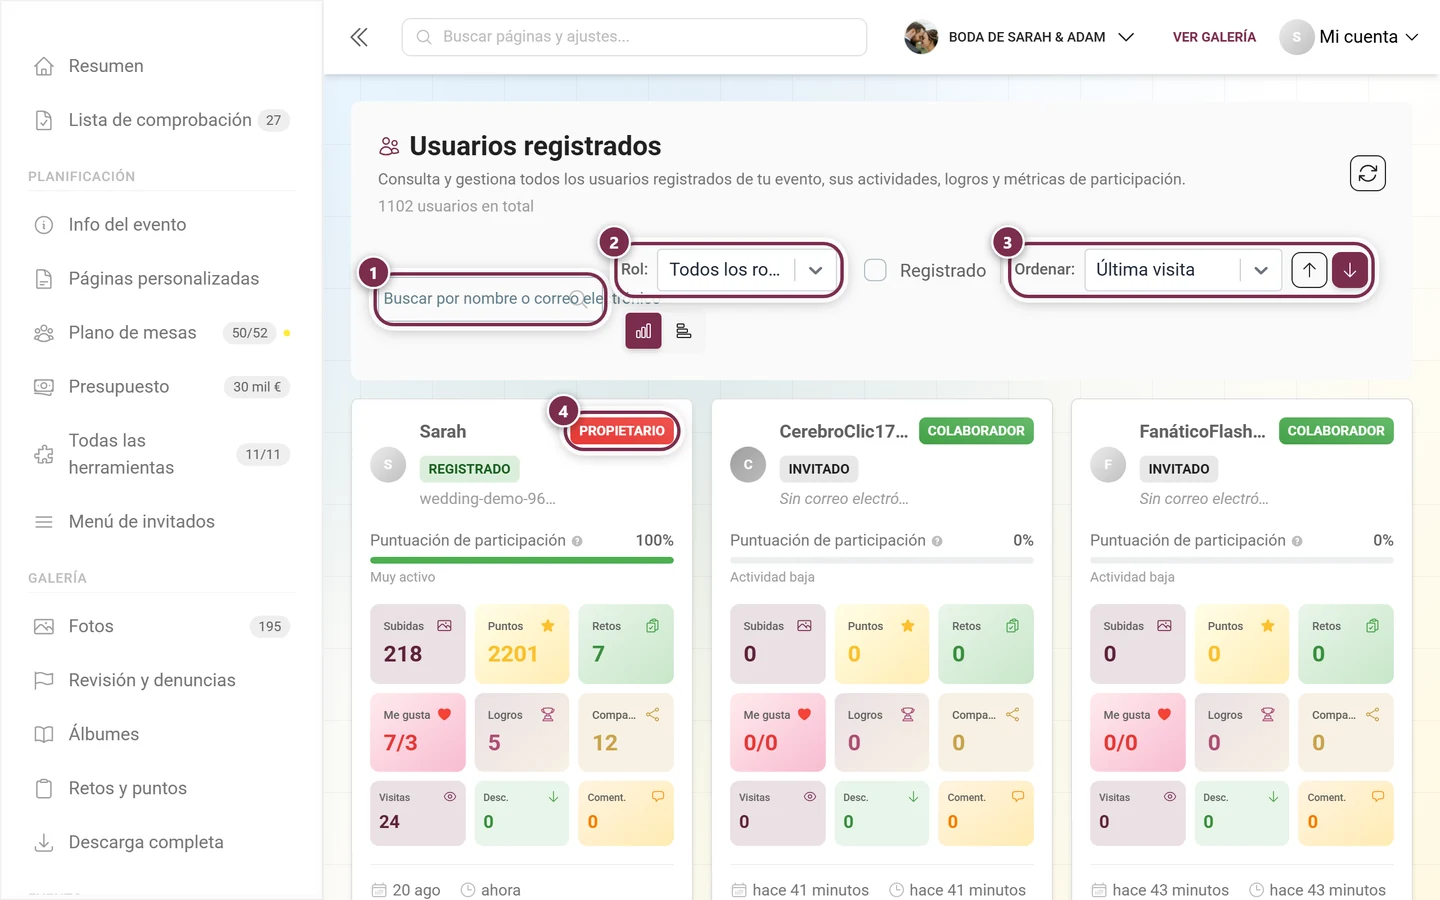This screenshot has width=1440, height=900.
Task: Focus the Buscar por nombre o correo field
Action: (x=490, y=299)
